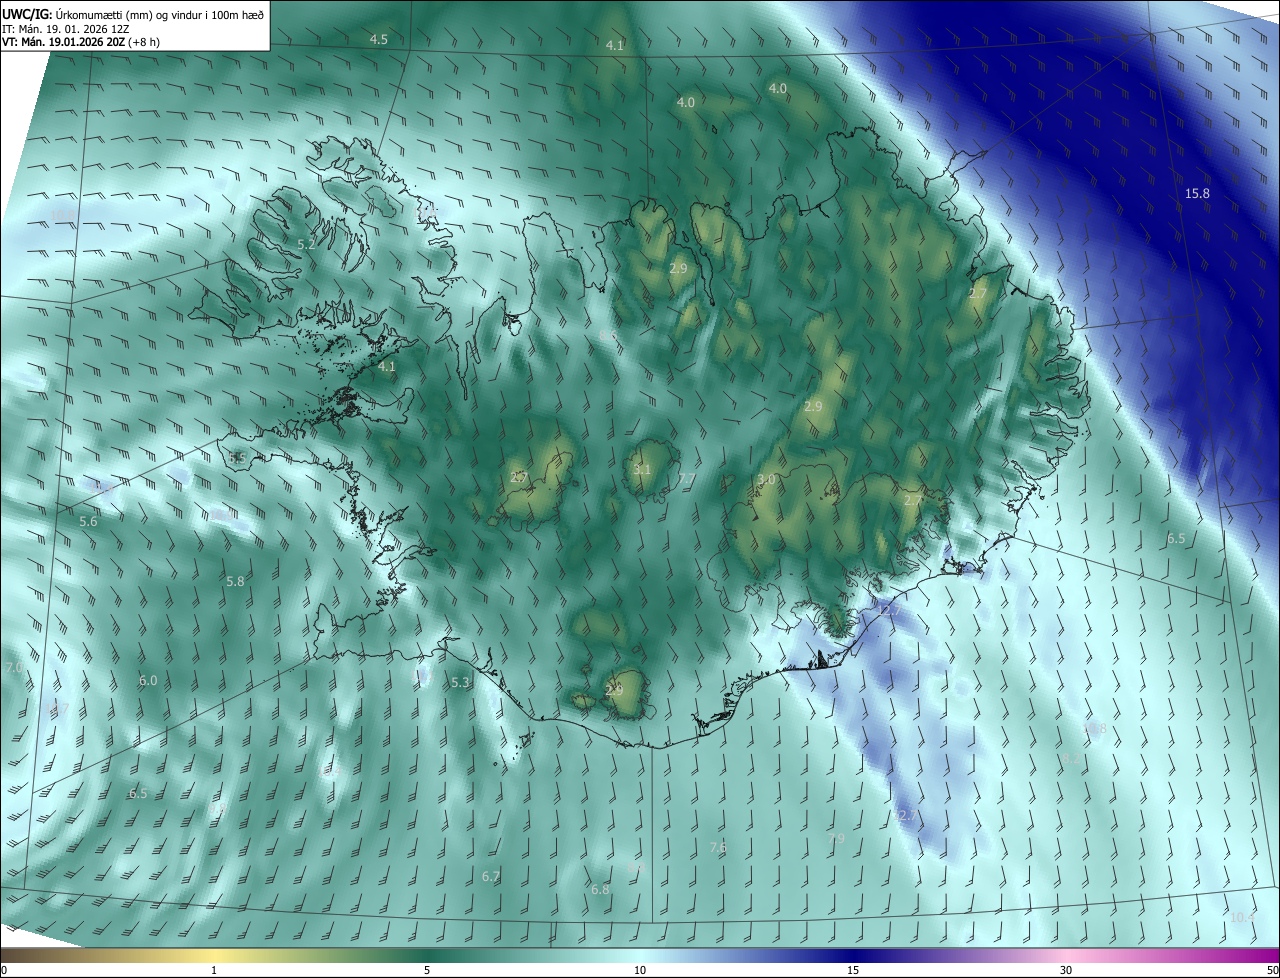Viewport: 1280px width, 978px height.
Task: Click the 3.1 value on the central glacier
Action: coord(642,469)
